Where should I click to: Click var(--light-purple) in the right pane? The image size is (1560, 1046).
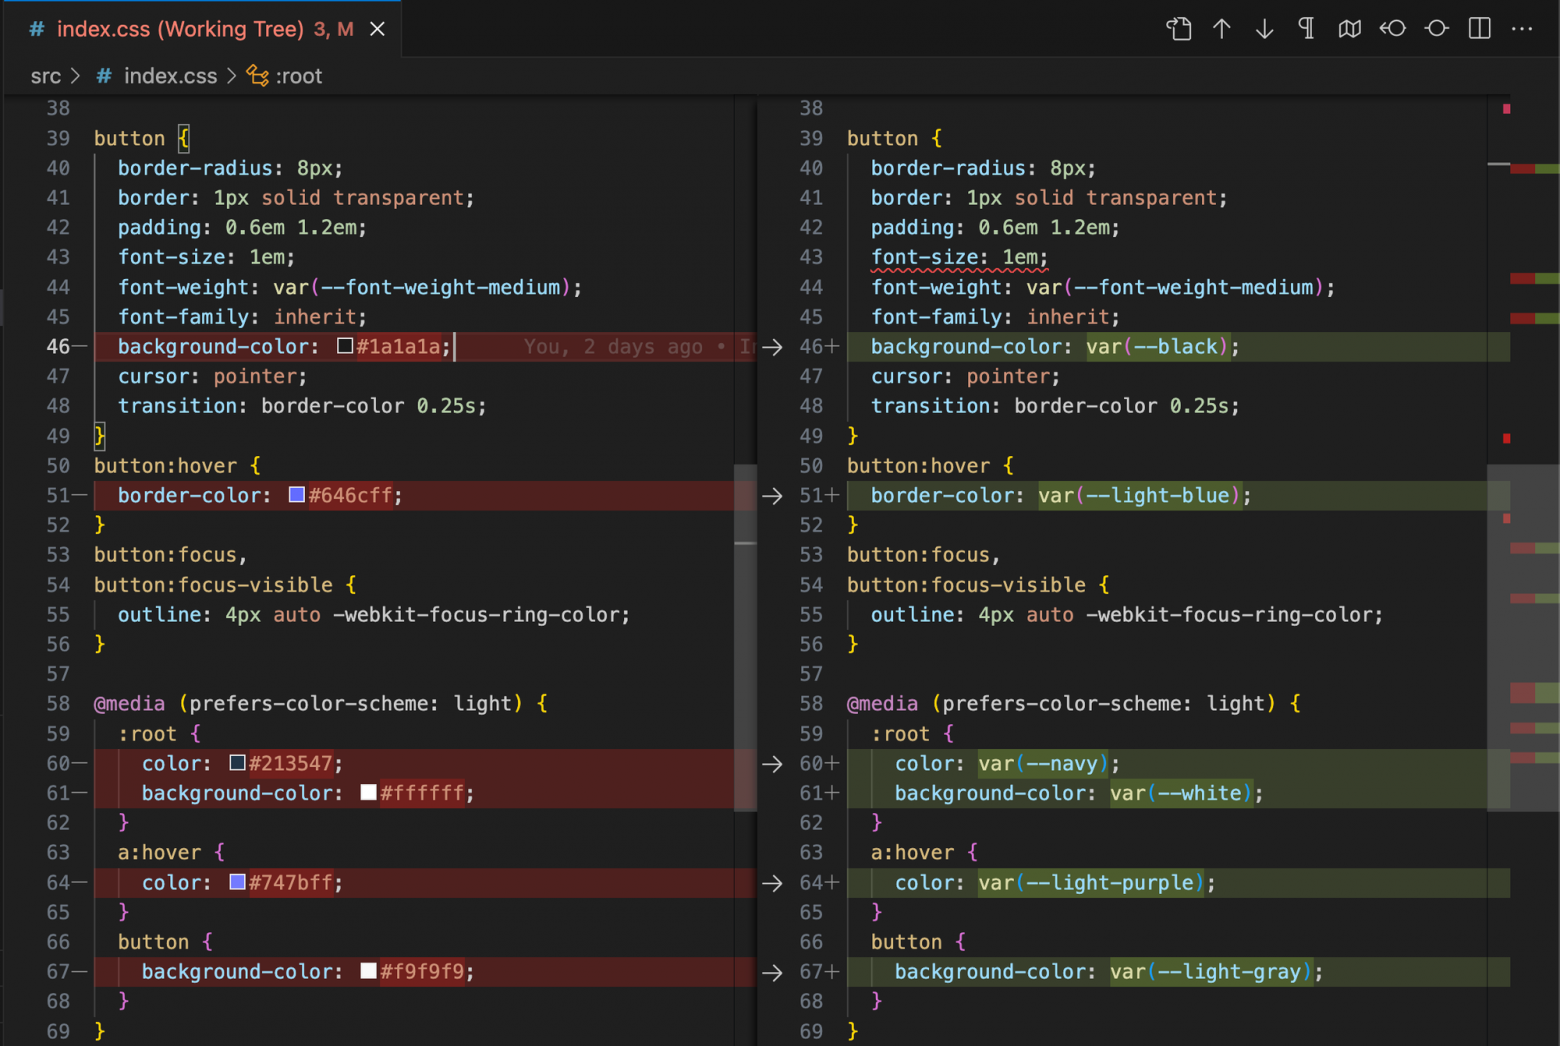1091,883
